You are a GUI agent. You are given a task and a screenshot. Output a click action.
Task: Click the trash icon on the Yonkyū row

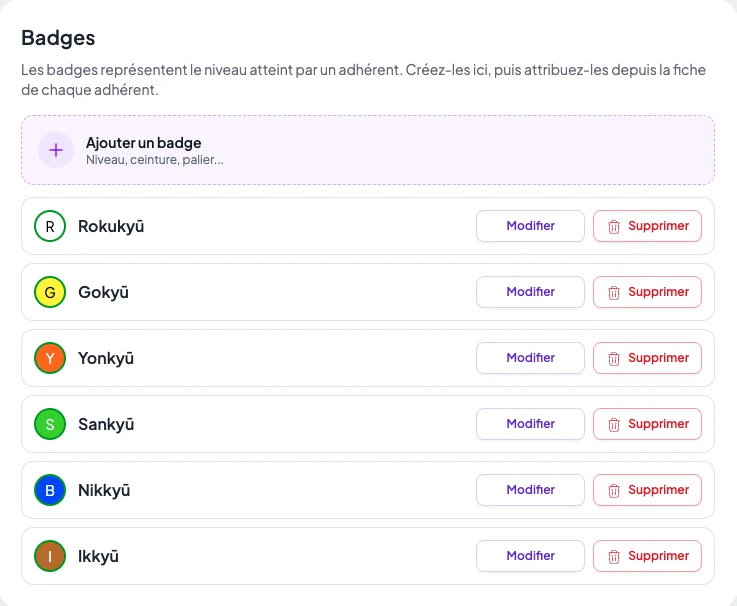614,359
